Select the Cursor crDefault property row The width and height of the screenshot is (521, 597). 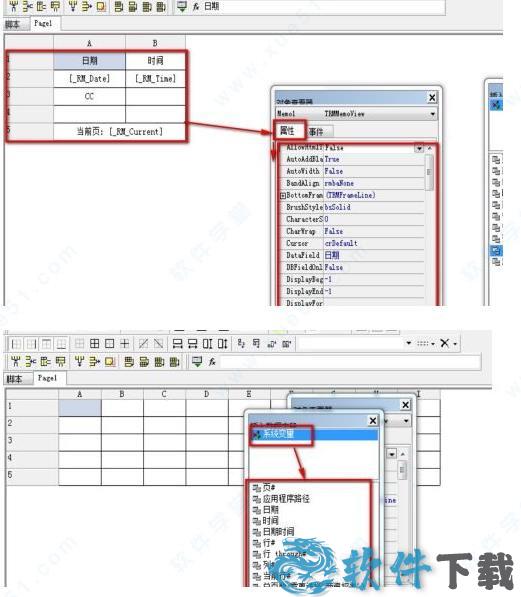pos(352,243)
